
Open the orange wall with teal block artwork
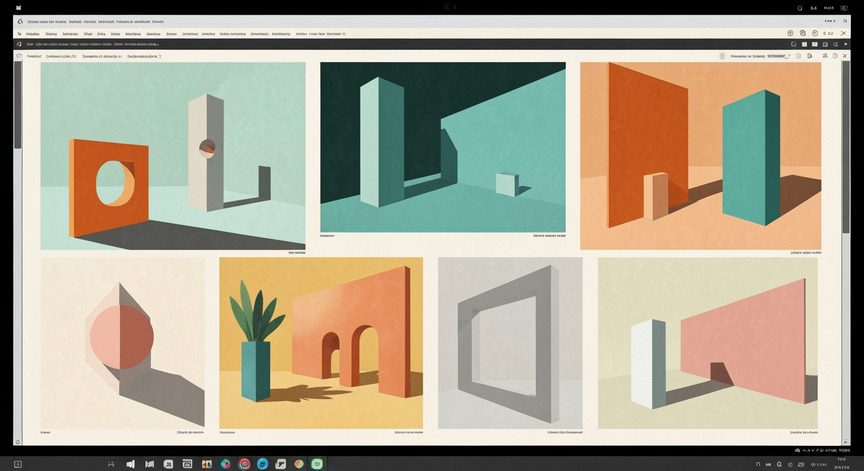coord(700,156)
